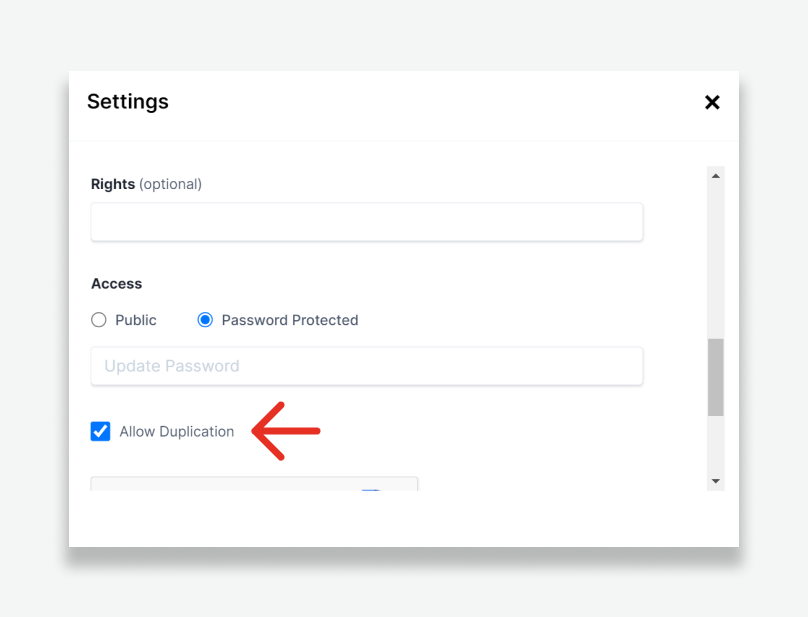The image size is (808, 617).
Task: Click the scrollbar up arrow
Action: 715,176
